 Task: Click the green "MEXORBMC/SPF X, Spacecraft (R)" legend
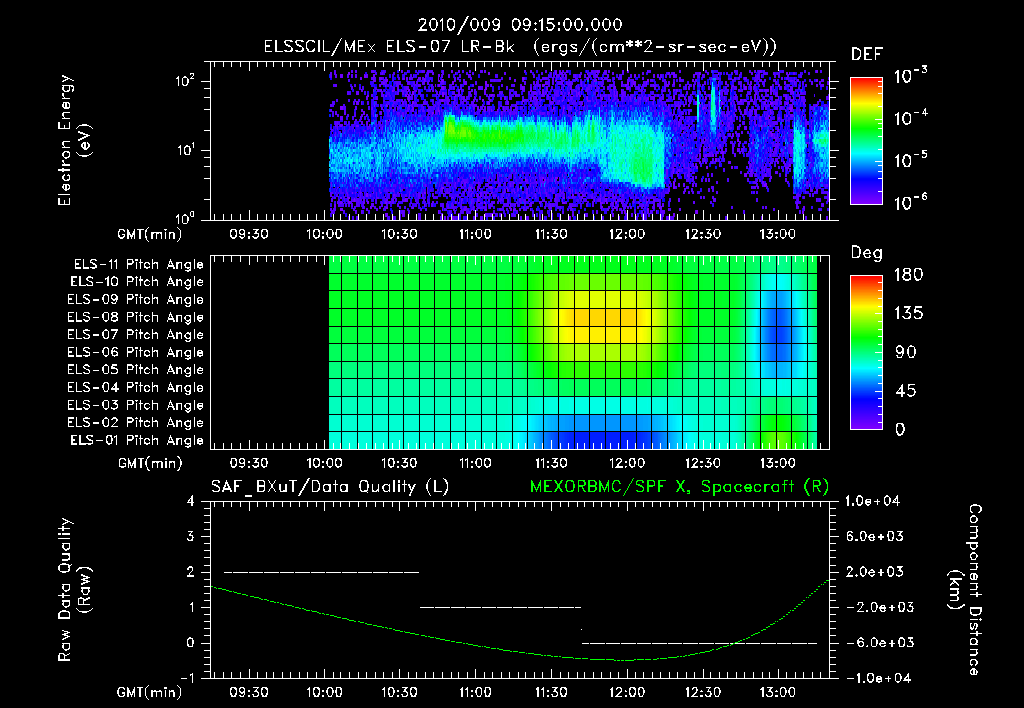[679, 487]
